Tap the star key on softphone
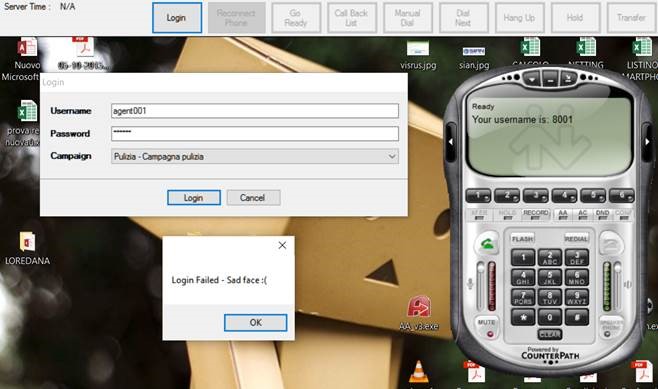 tap(523, 317)
